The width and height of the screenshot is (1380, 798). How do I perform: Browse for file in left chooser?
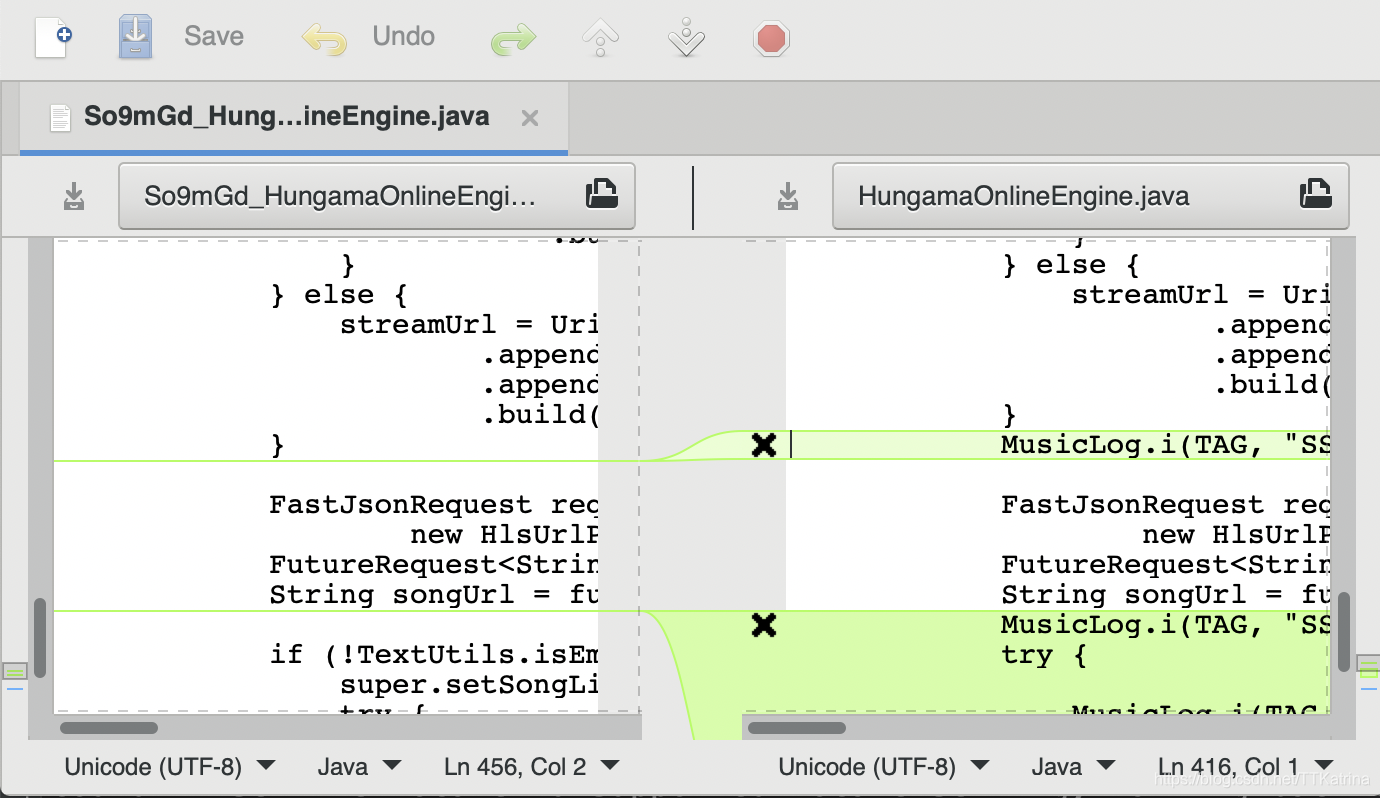pyautogui.click(x=601, y=194)
